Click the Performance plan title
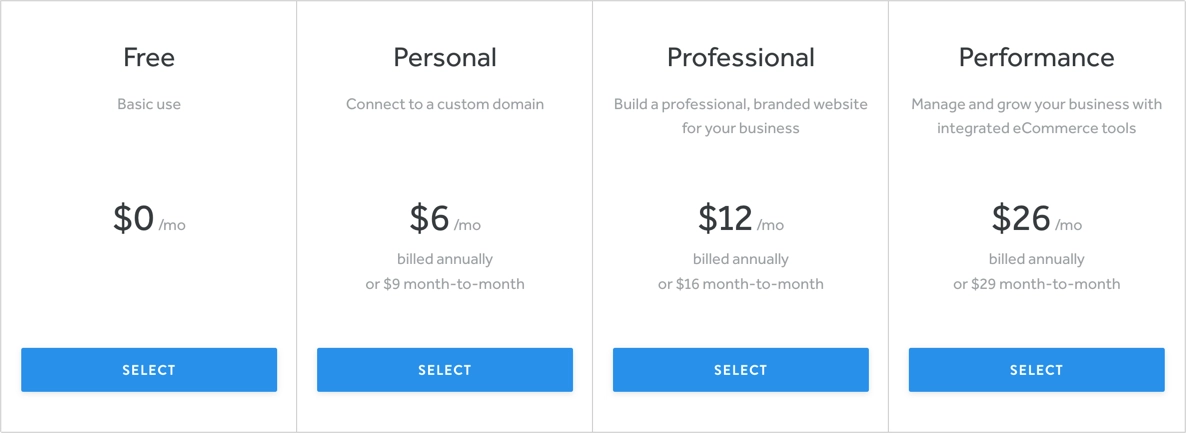The width and height of the screenshot is (1186, 433). coord(1036,58)
